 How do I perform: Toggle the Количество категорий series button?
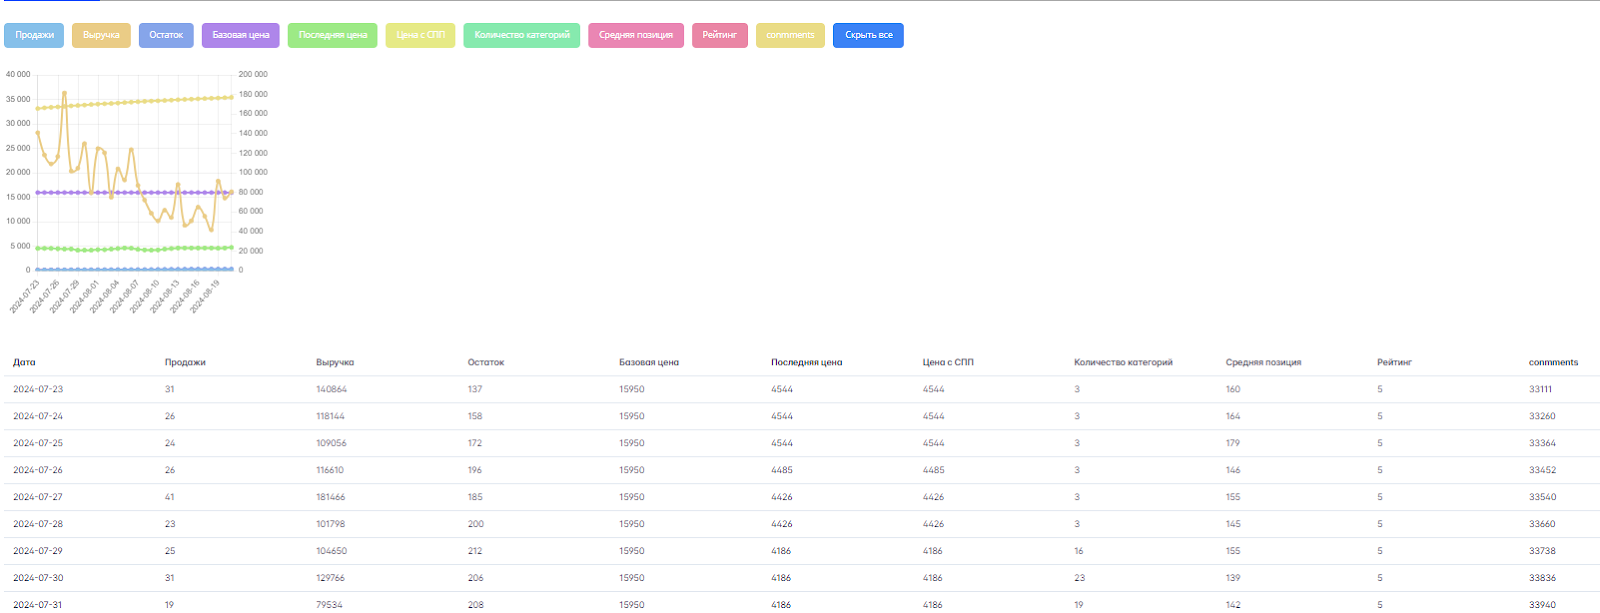coord(522,35)
